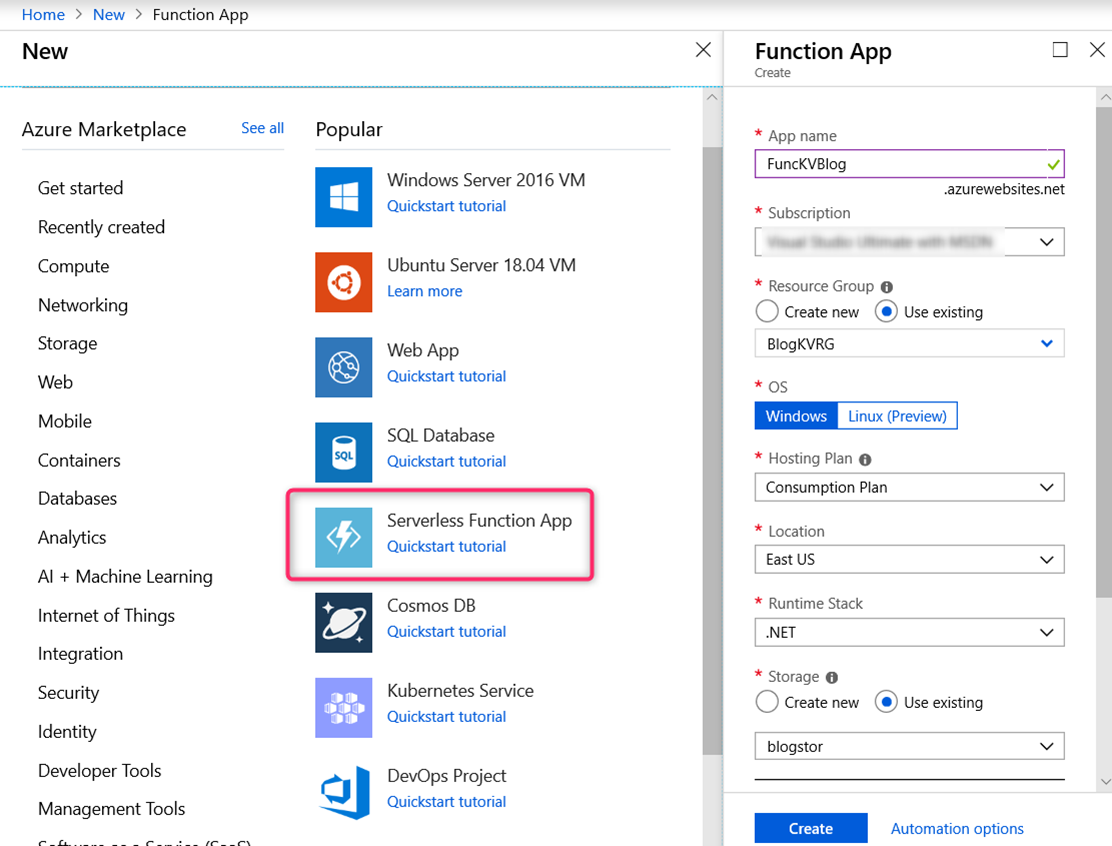Open the Subscription dropdown

(x=909, y=242)
